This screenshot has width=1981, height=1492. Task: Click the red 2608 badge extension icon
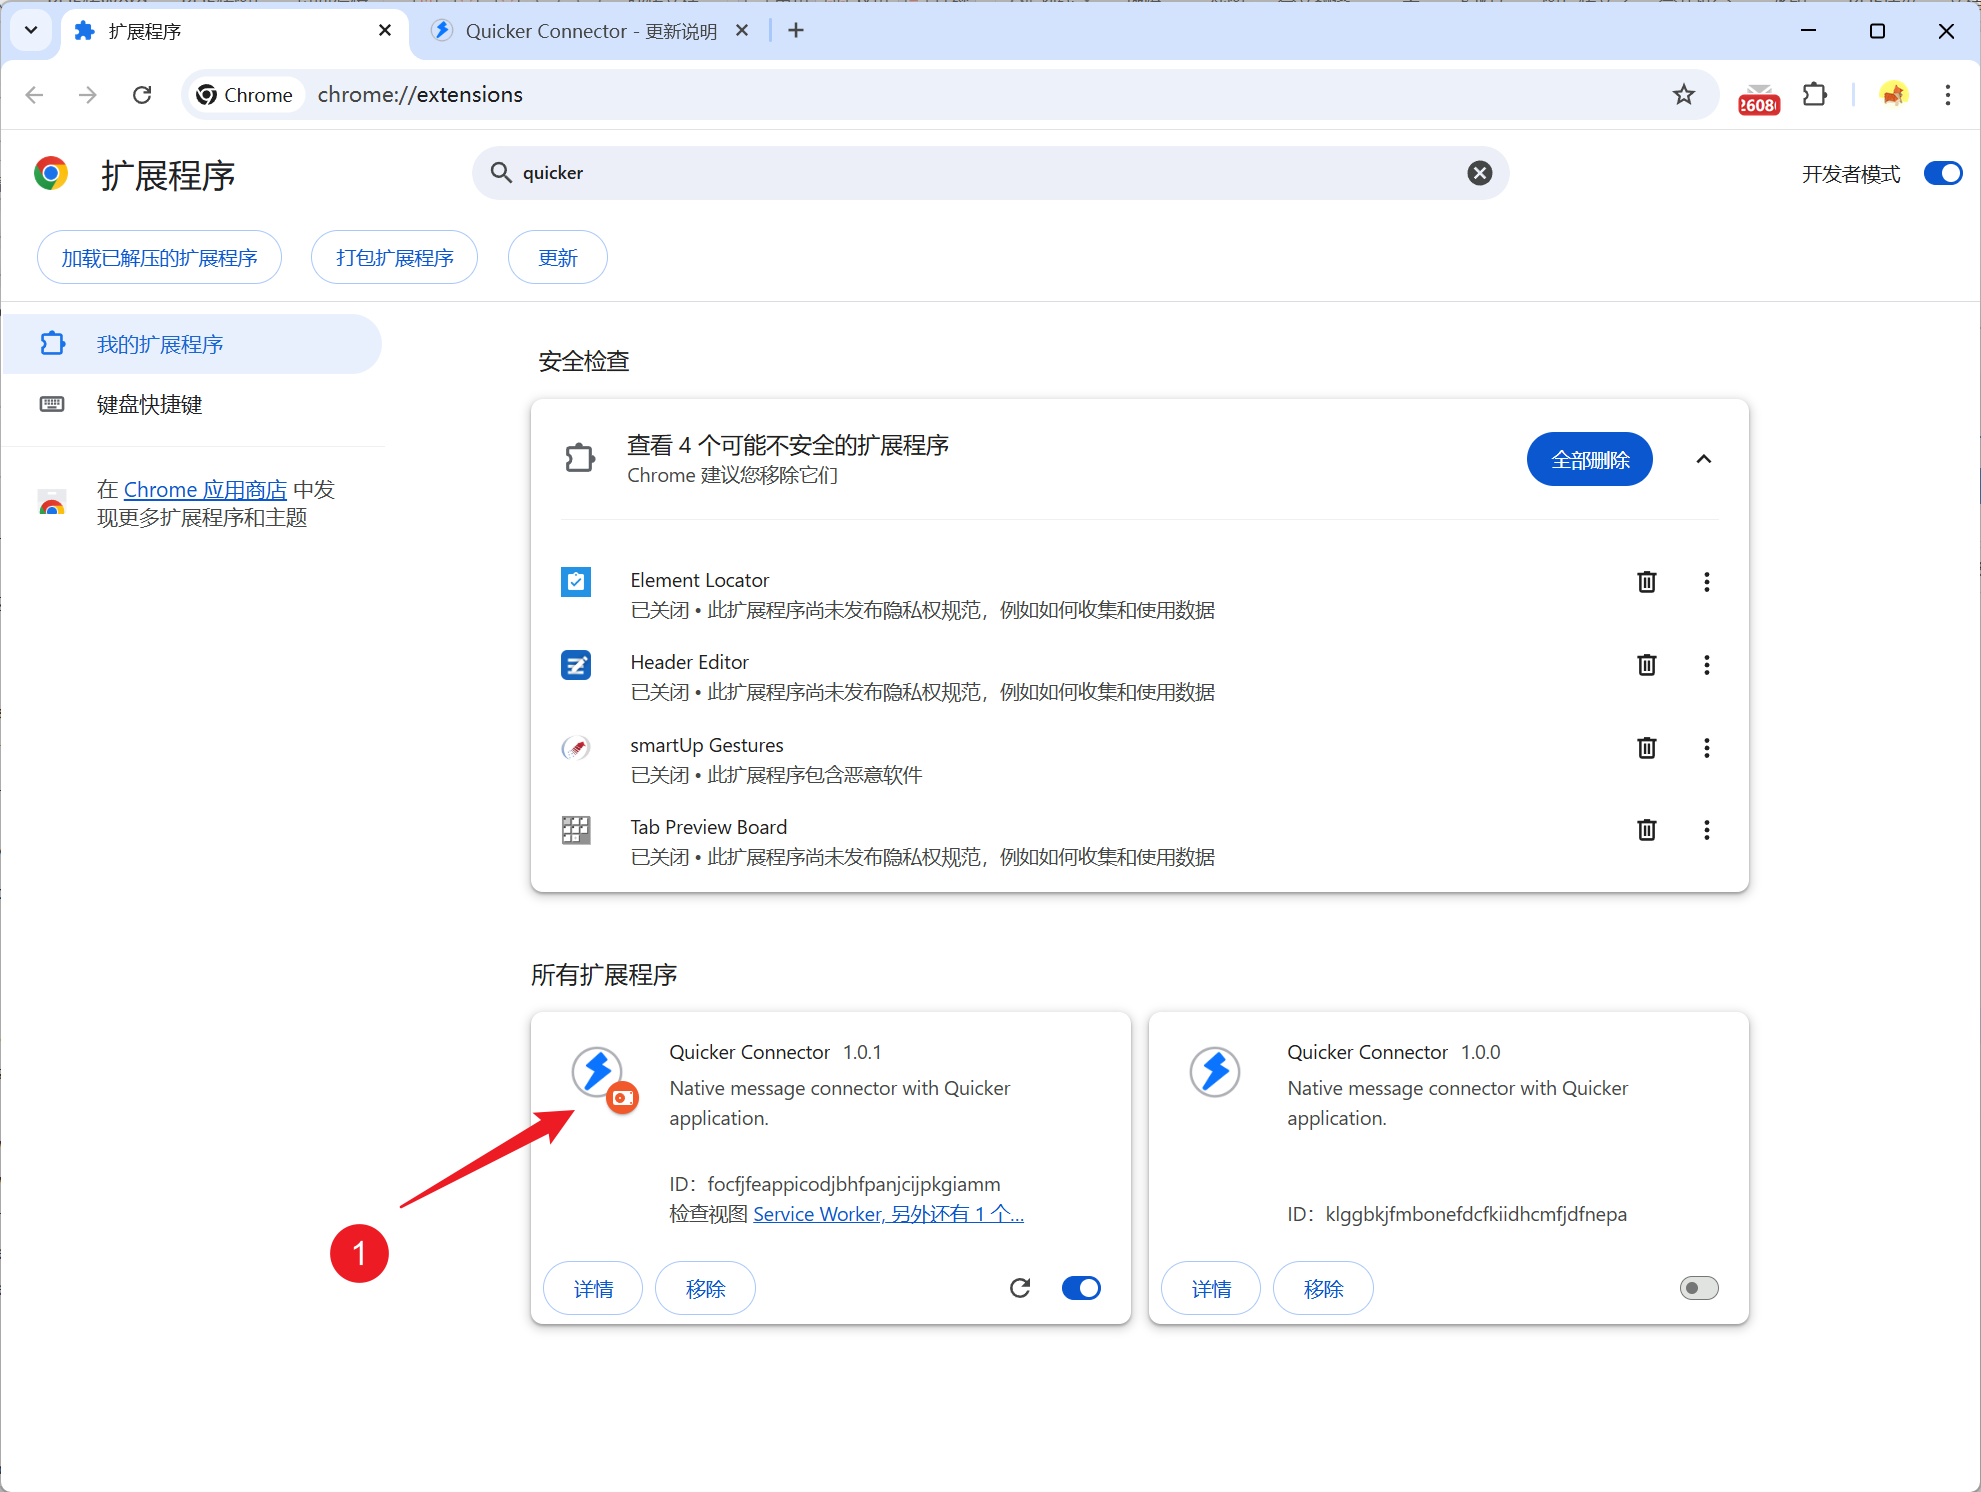(1759, 98)
